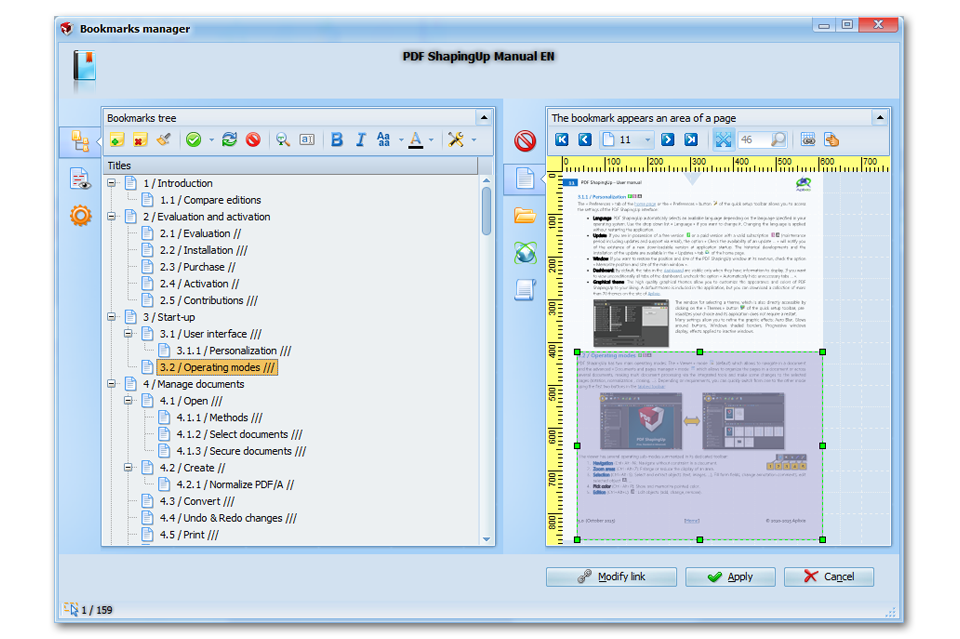This screenshot has width=960, height=639.
Task: Click the page with pointing hand icon
Action: pyautogui.click(x=831, y=140)
